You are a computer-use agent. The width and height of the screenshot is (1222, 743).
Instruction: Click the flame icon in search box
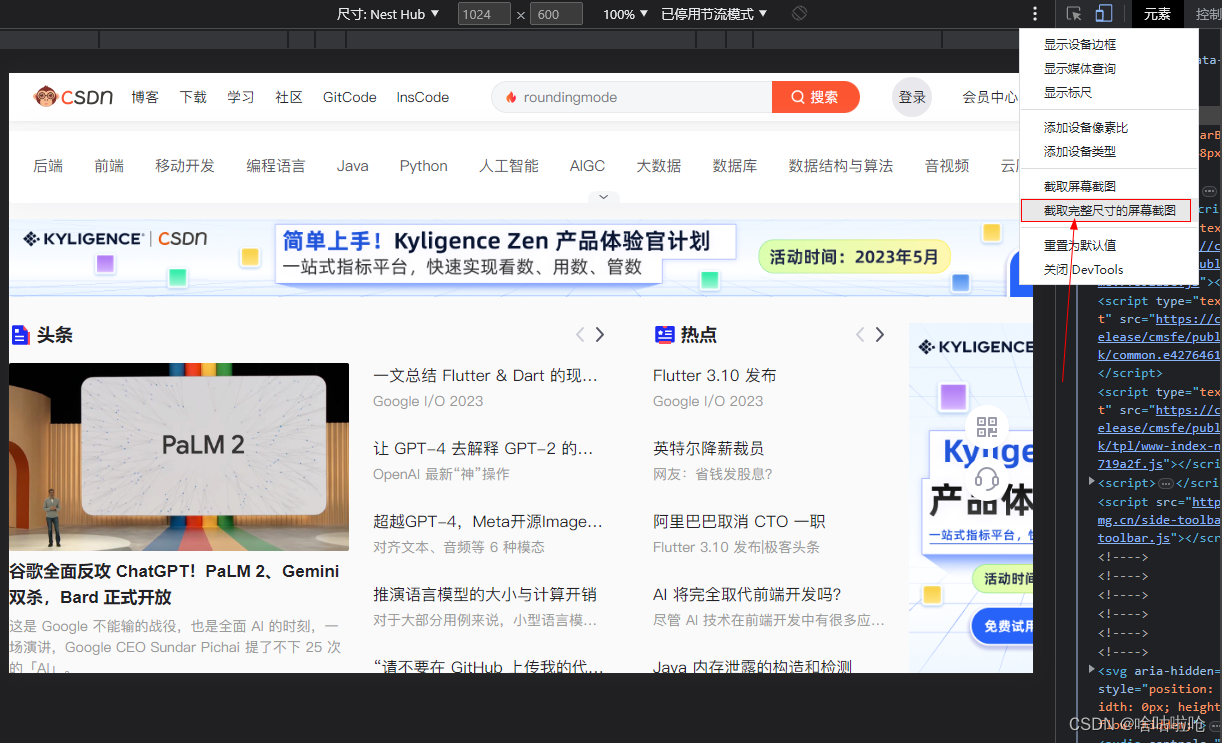tap(511, 97)
